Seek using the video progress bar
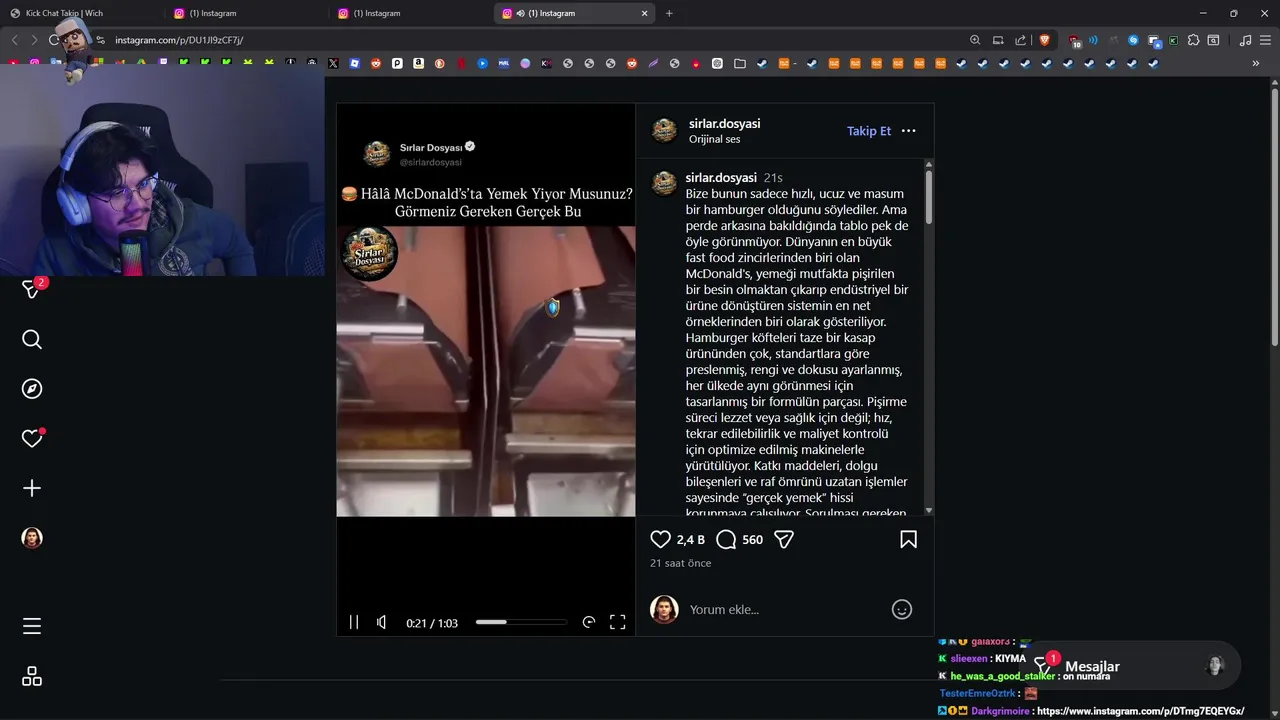Screen dimensions: 1280x720 pyautogui.click(x=521, y=622)
